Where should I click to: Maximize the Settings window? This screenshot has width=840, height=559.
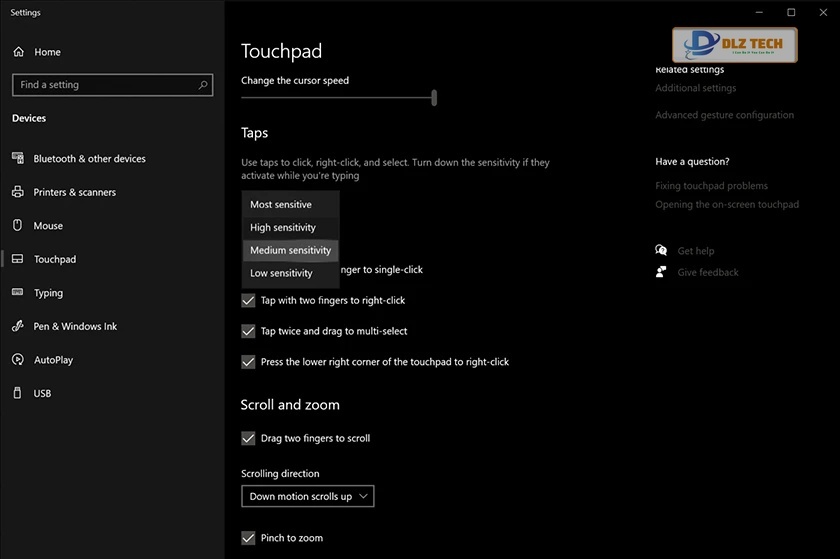791,12
